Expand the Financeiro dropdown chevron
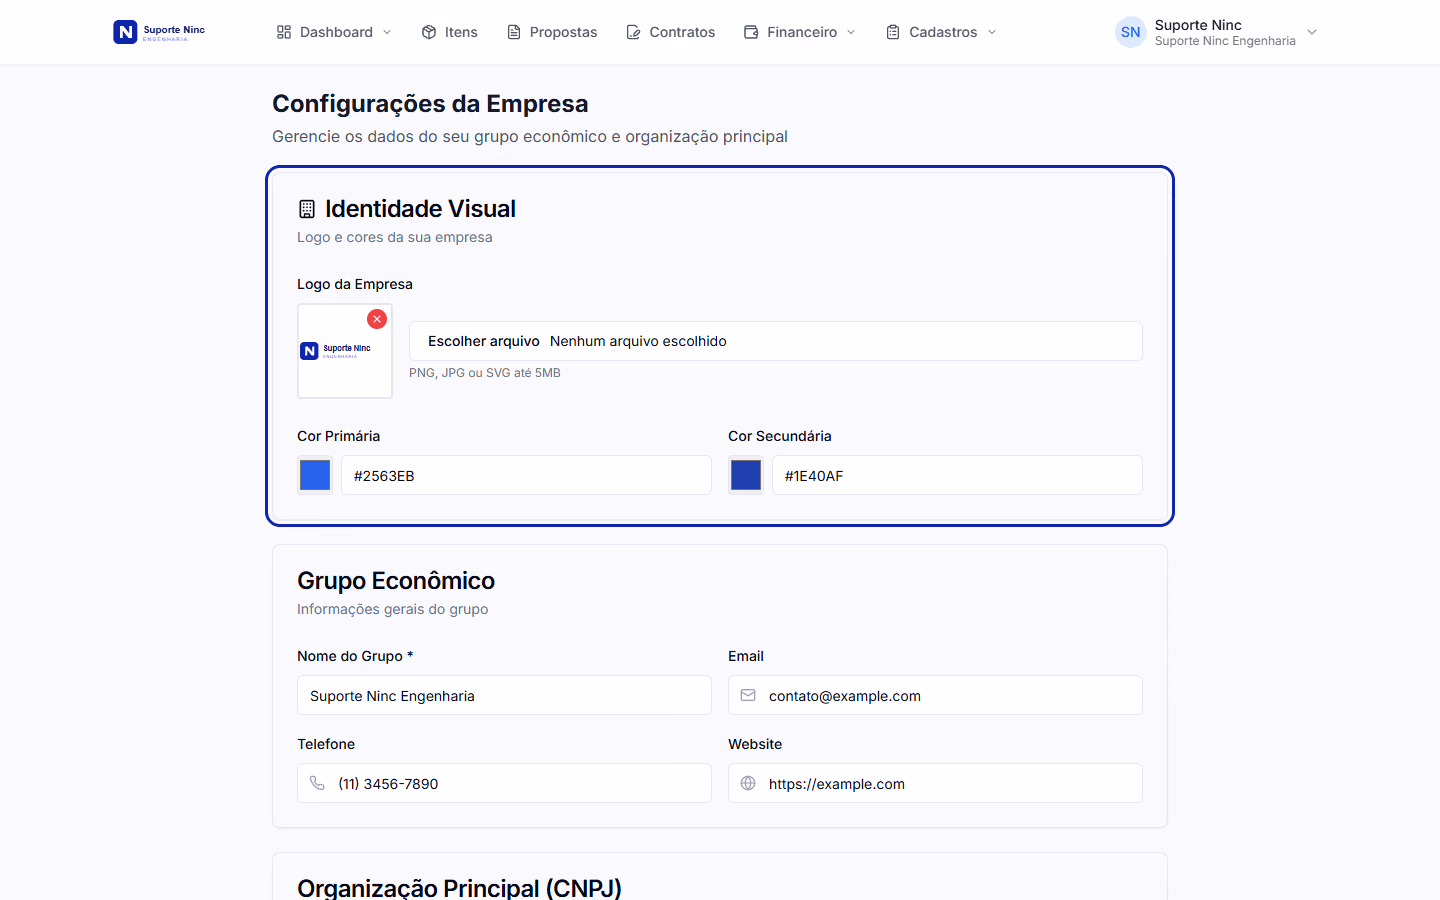Image resolution: width=1440 pixels, height=900 pixels. point(851,32)
